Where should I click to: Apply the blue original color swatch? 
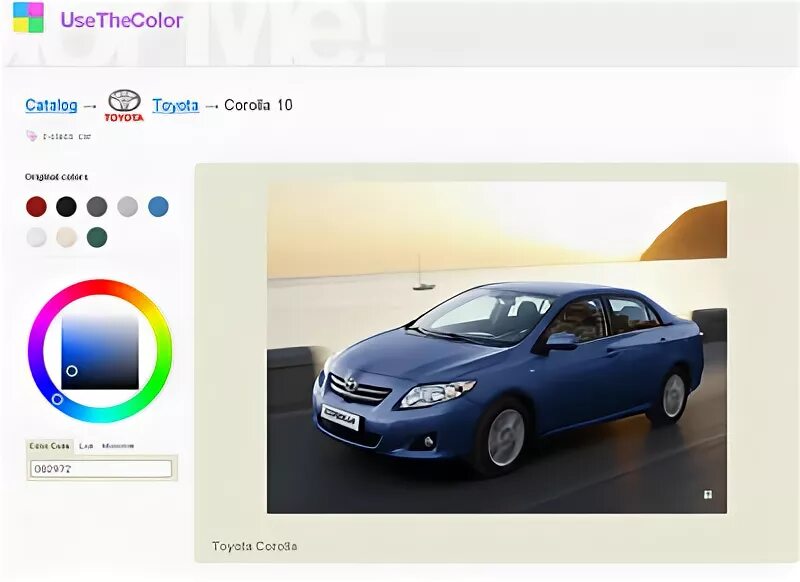click(x=158, y=207)
